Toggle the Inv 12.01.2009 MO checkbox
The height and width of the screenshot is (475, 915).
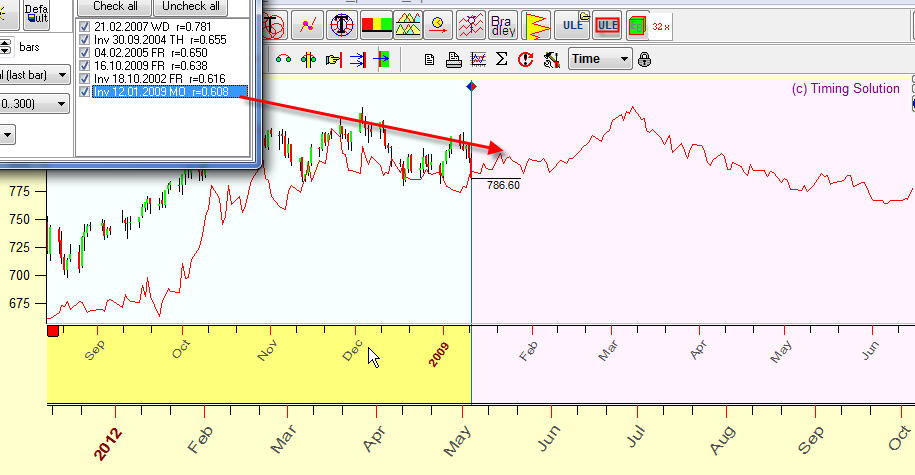(x=85, y=92)
